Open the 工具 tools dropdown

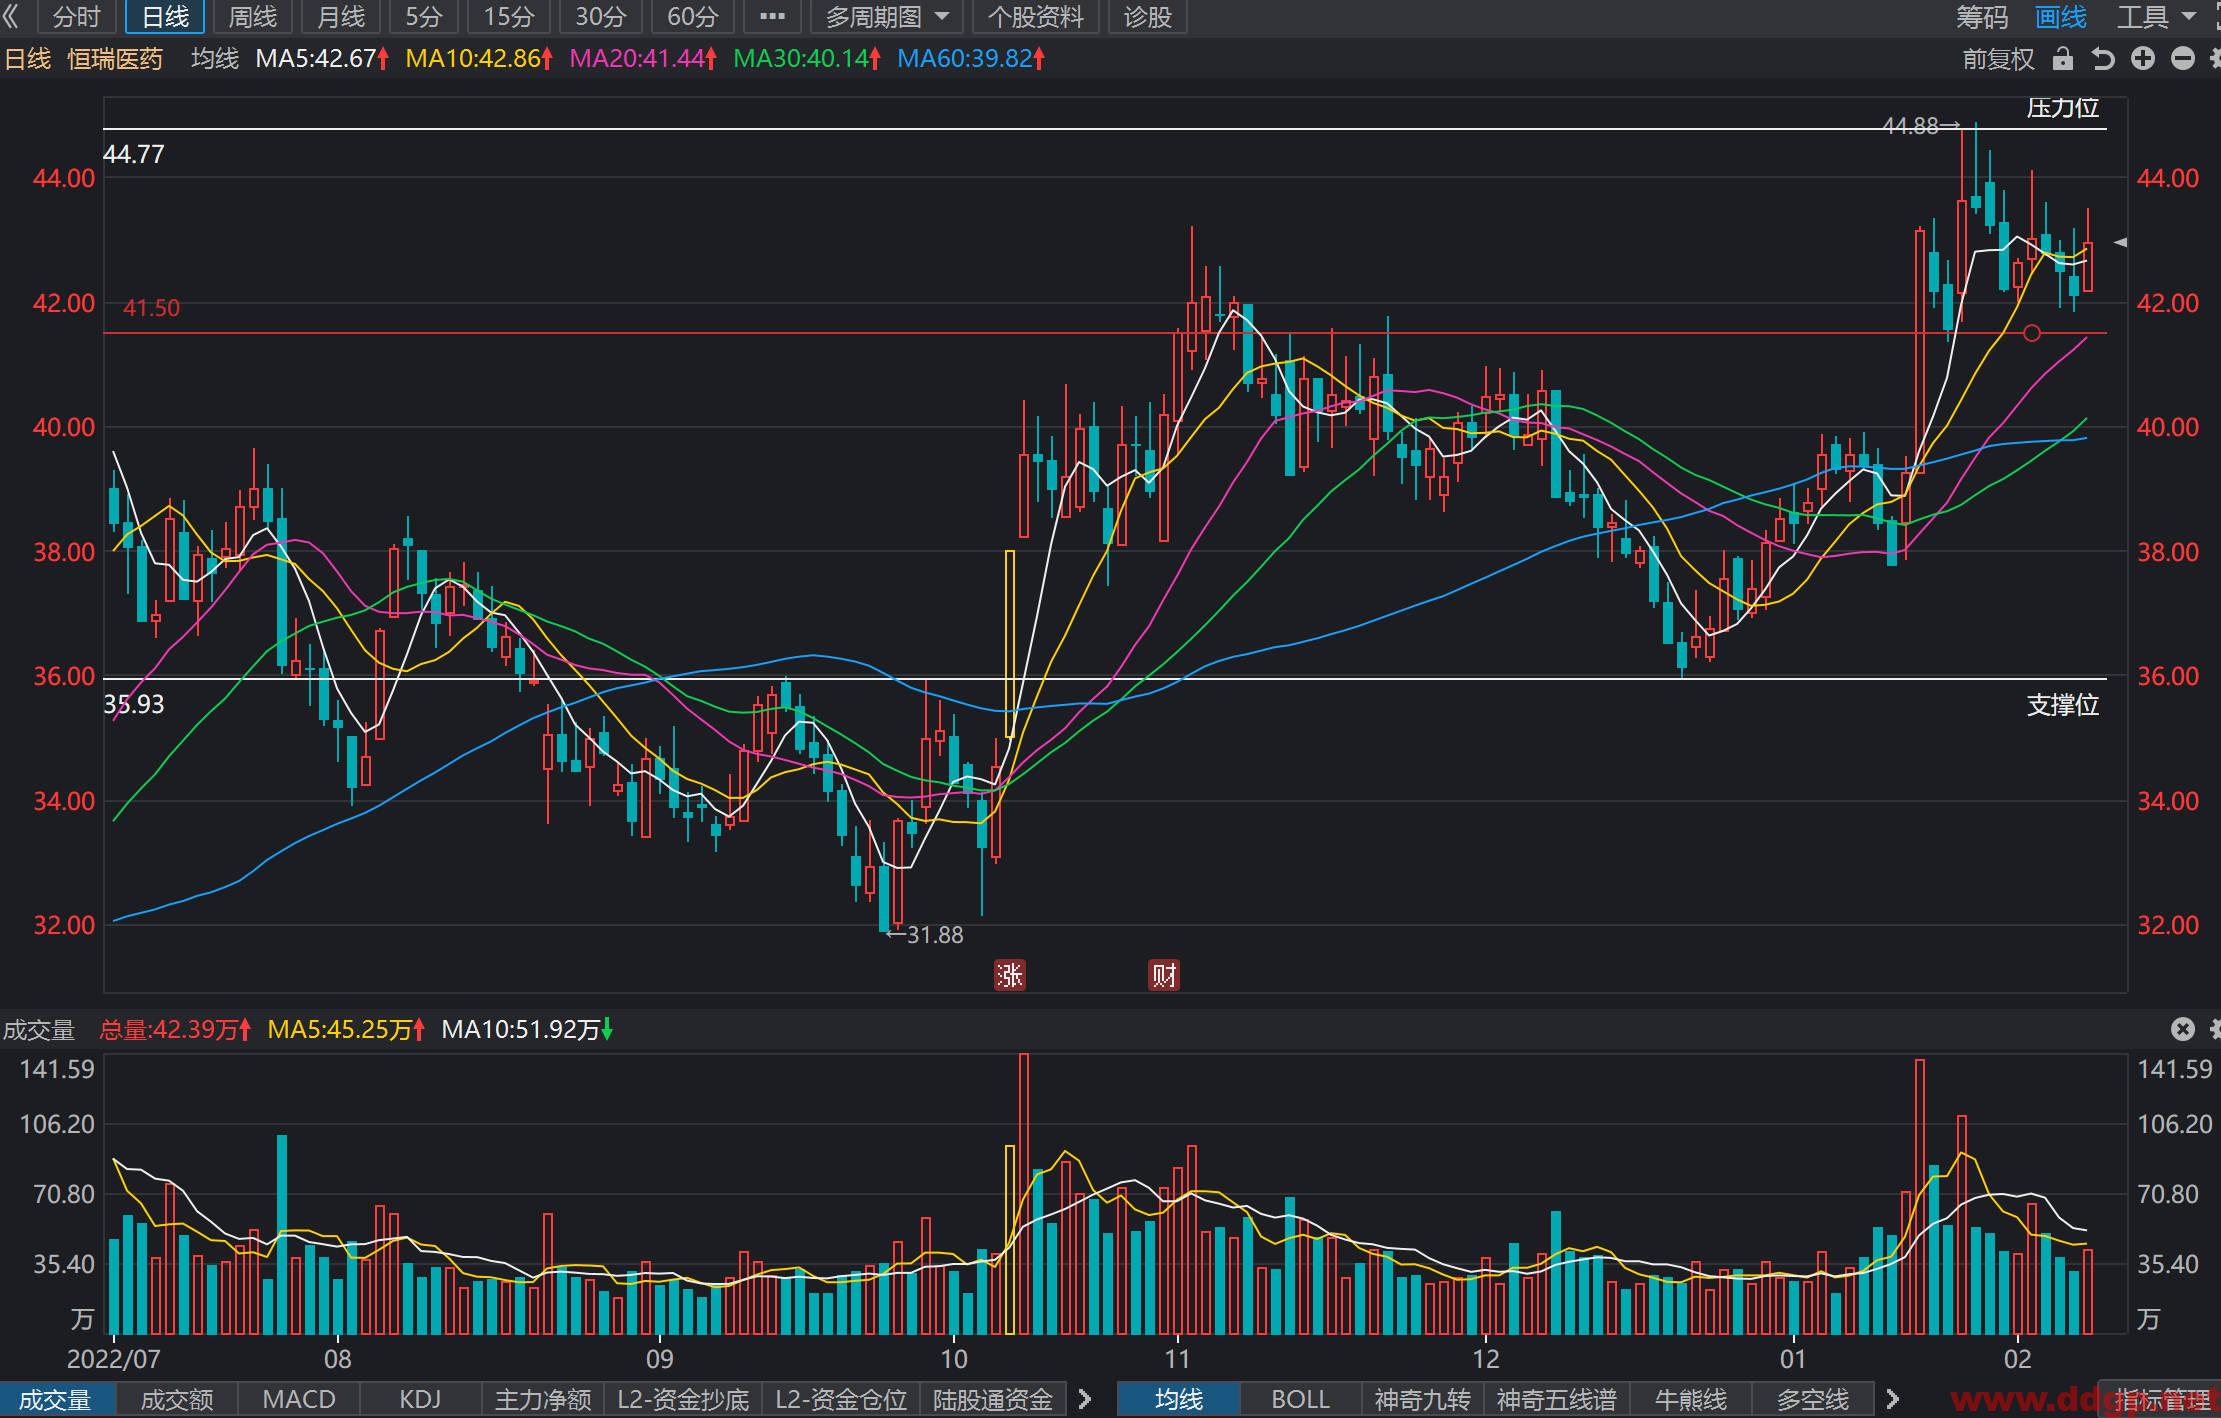pyautogui.click(x=2155, y=17)
